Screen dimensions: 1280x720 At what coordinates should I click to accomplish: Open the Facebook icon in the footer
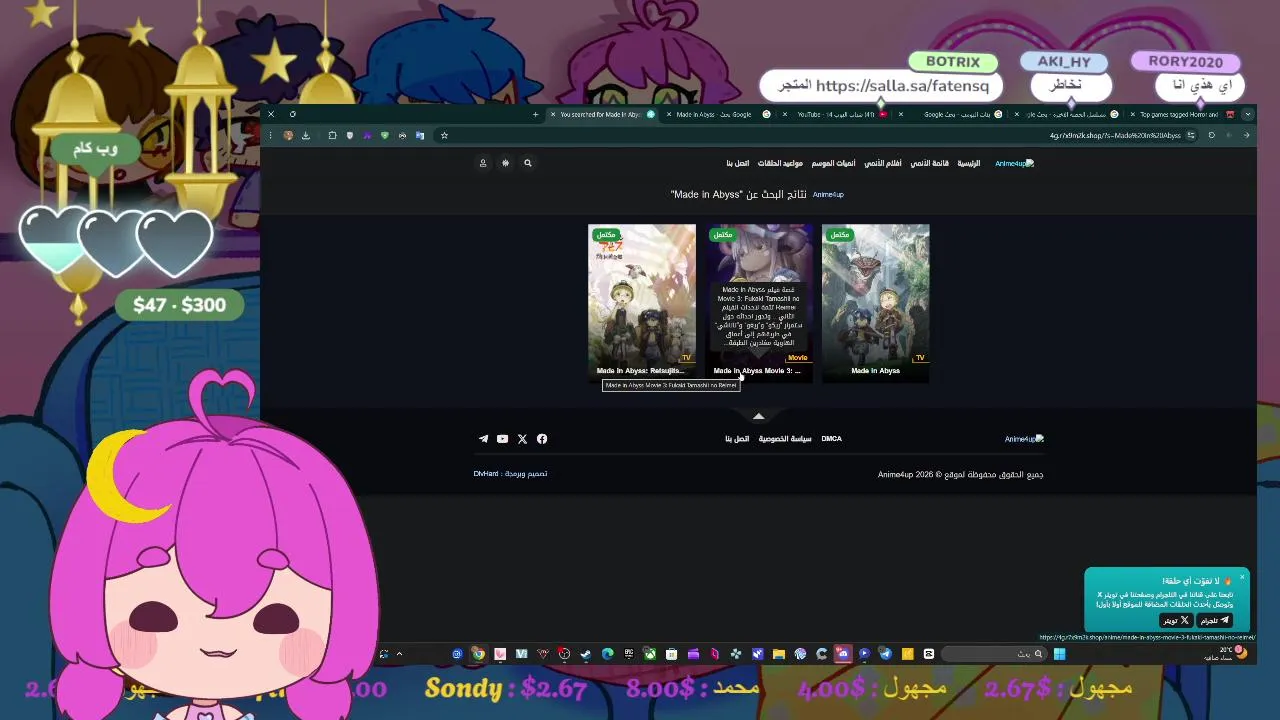[x=542, y=439]
